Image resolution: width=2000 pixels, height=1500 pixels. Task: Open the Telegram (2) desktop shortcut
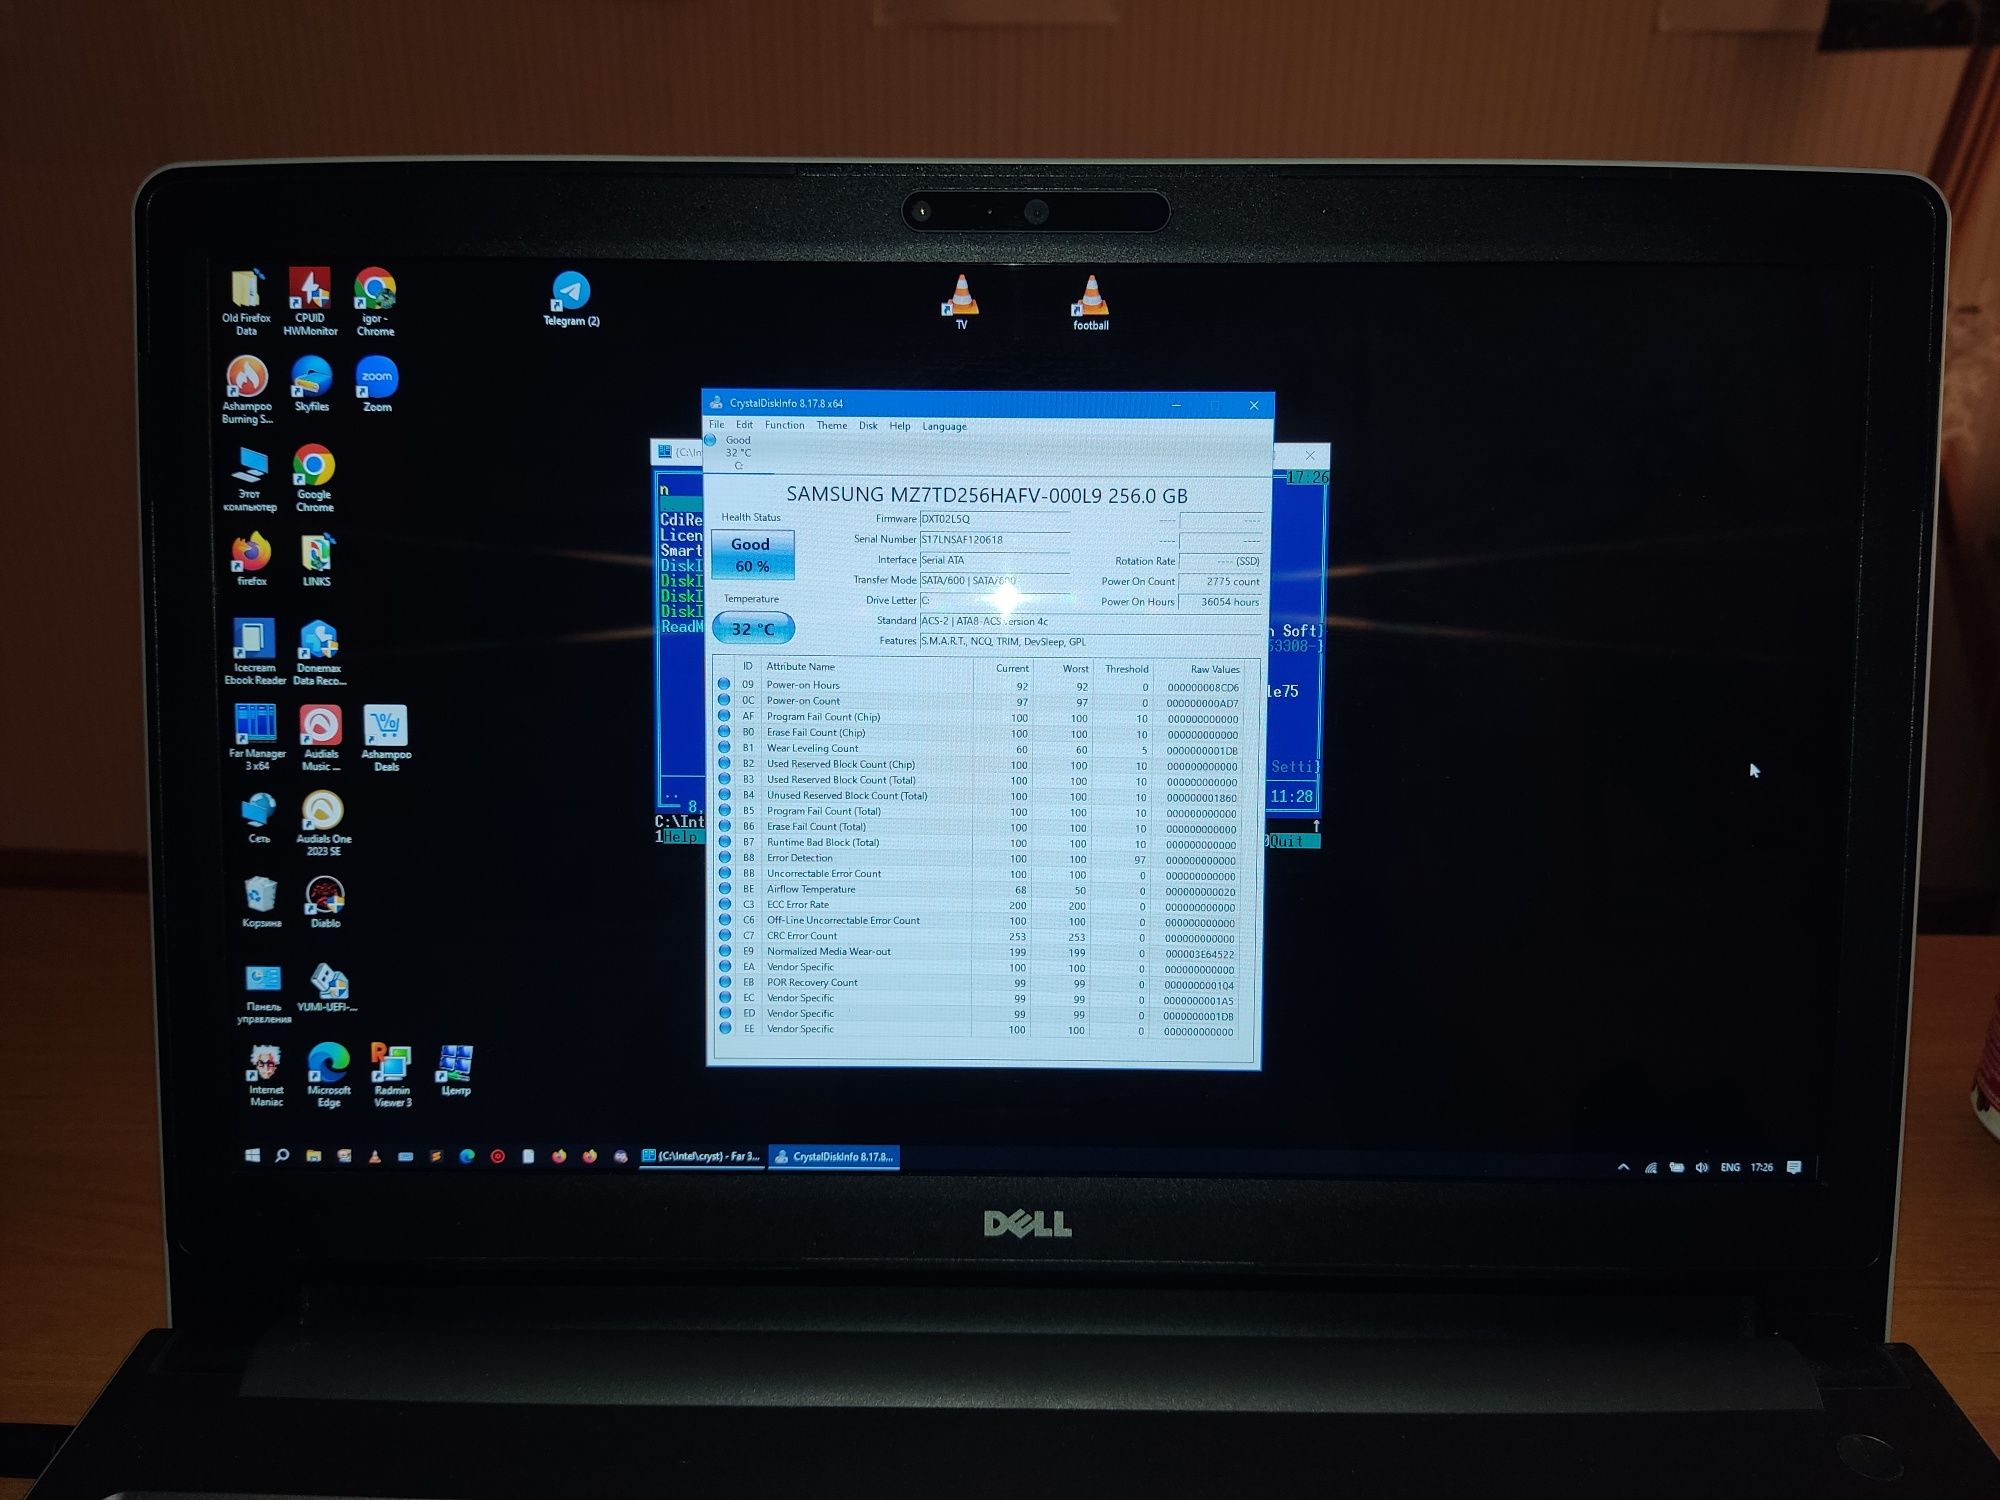571,300
